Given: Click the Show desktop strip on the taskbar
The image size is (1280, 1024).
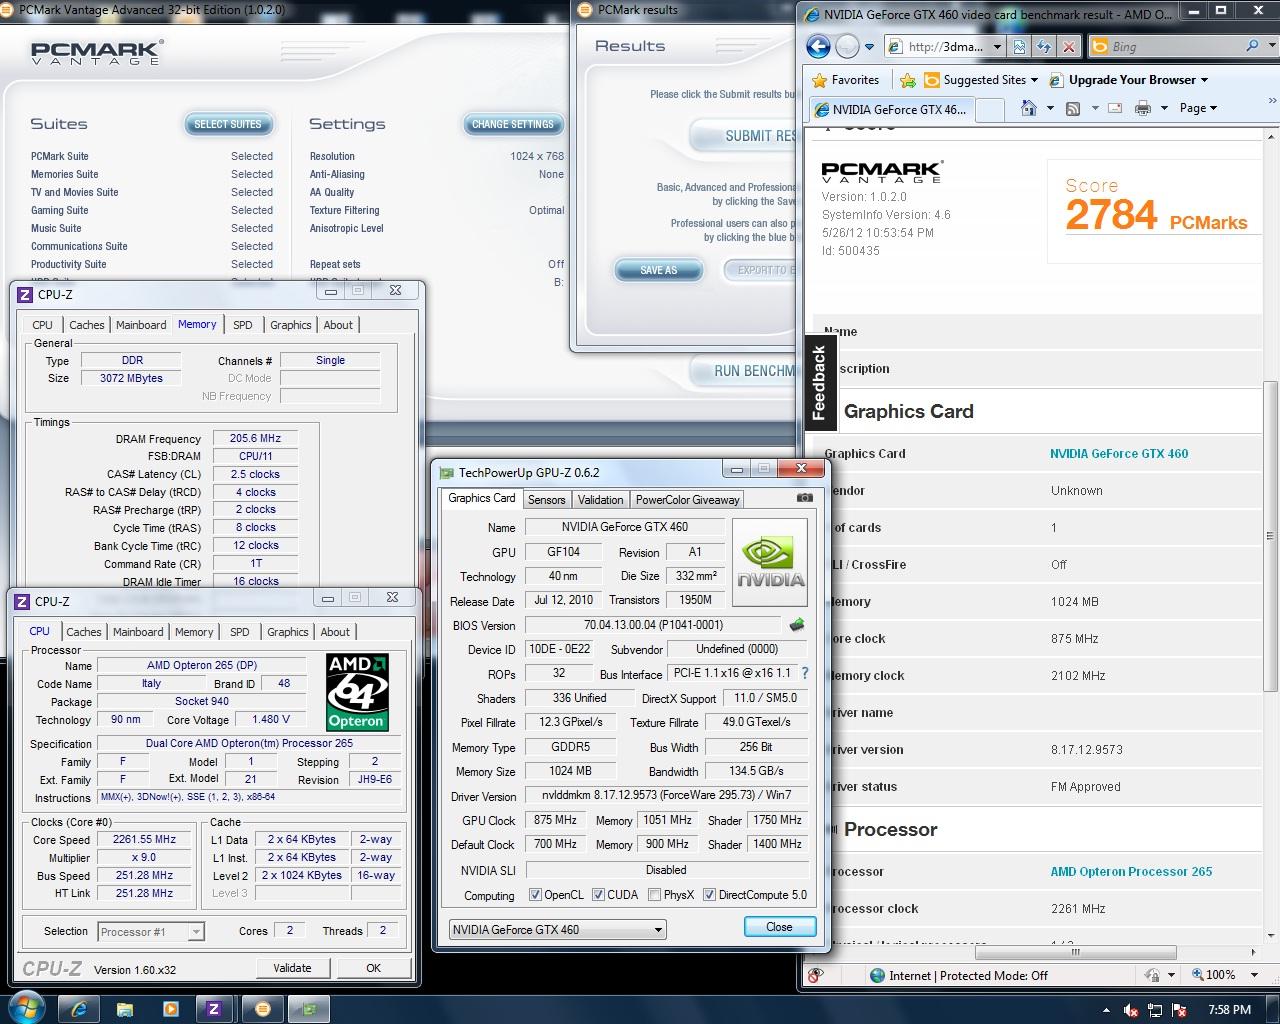Looking at the screenshot, I should (1273, 1009).
